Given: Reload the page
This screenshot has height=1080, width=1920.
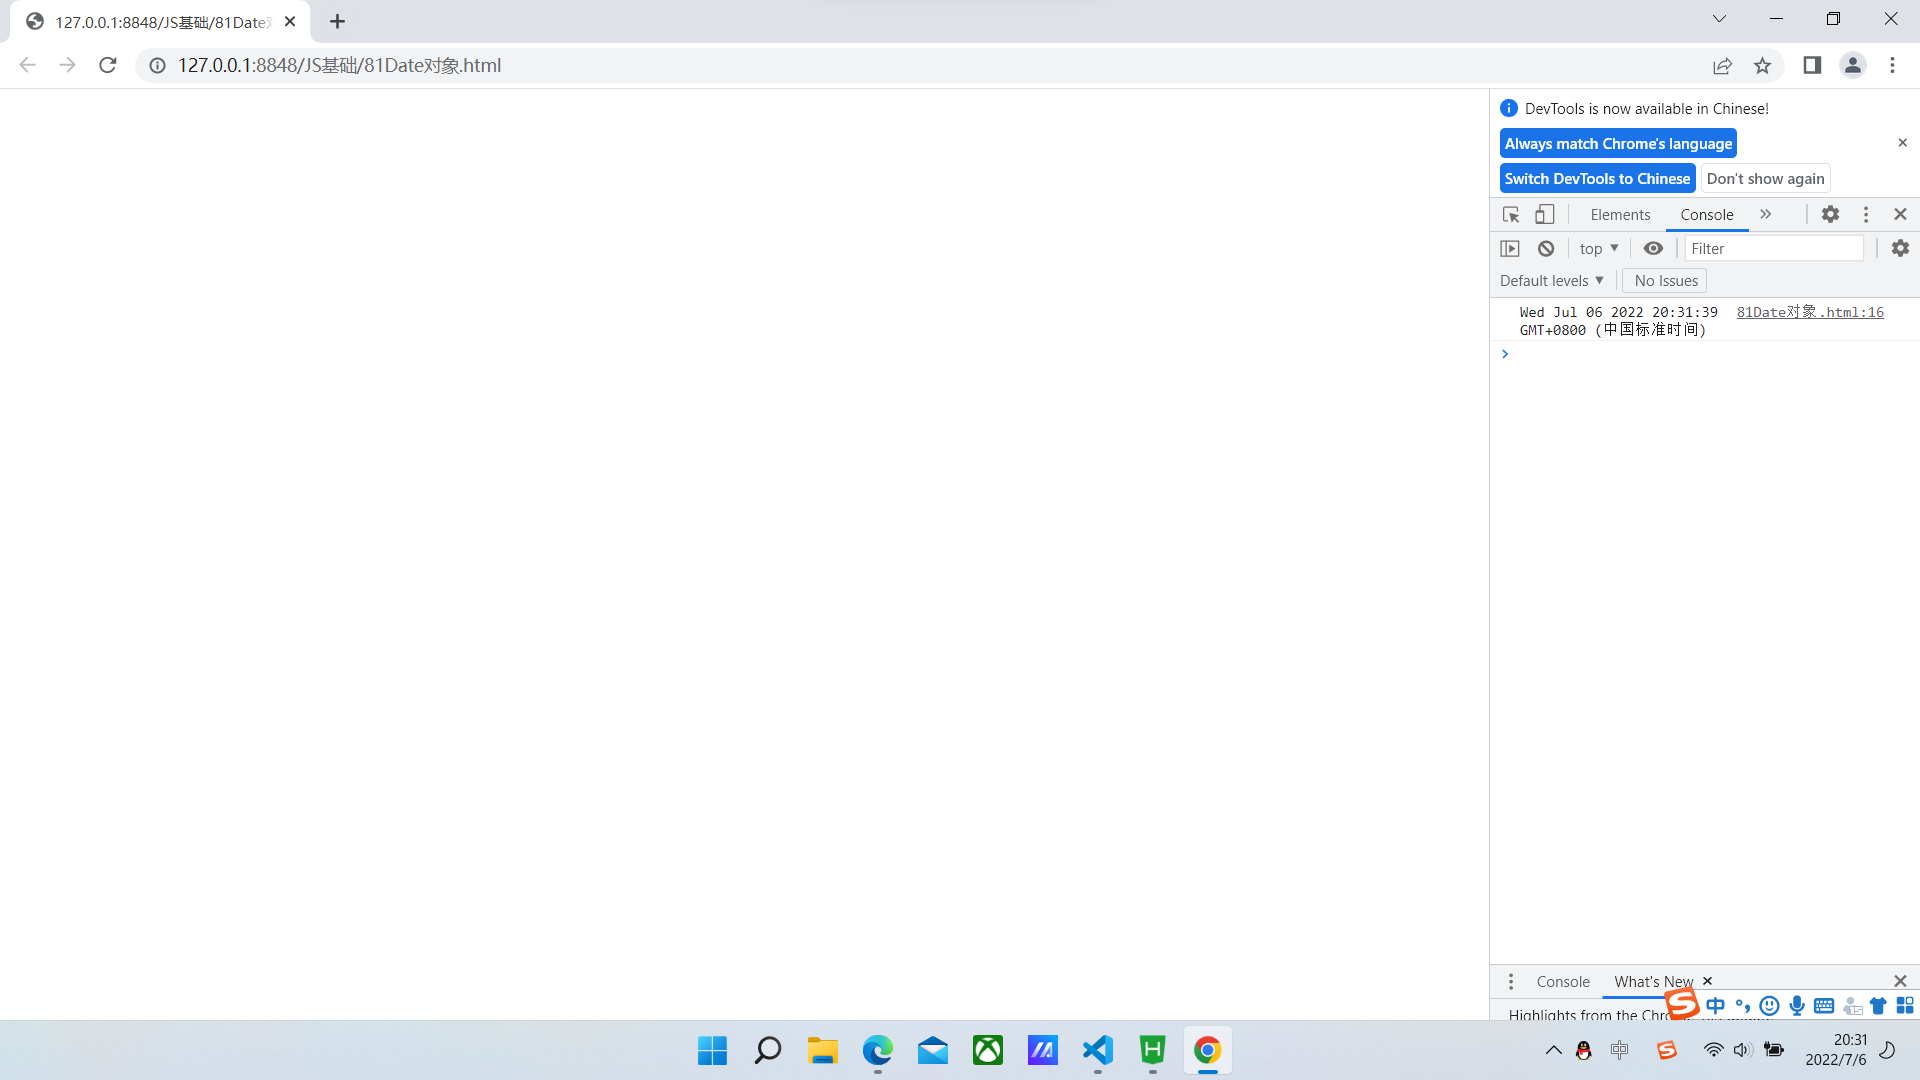Looking at the screenshot, I should tap(108, 66).
